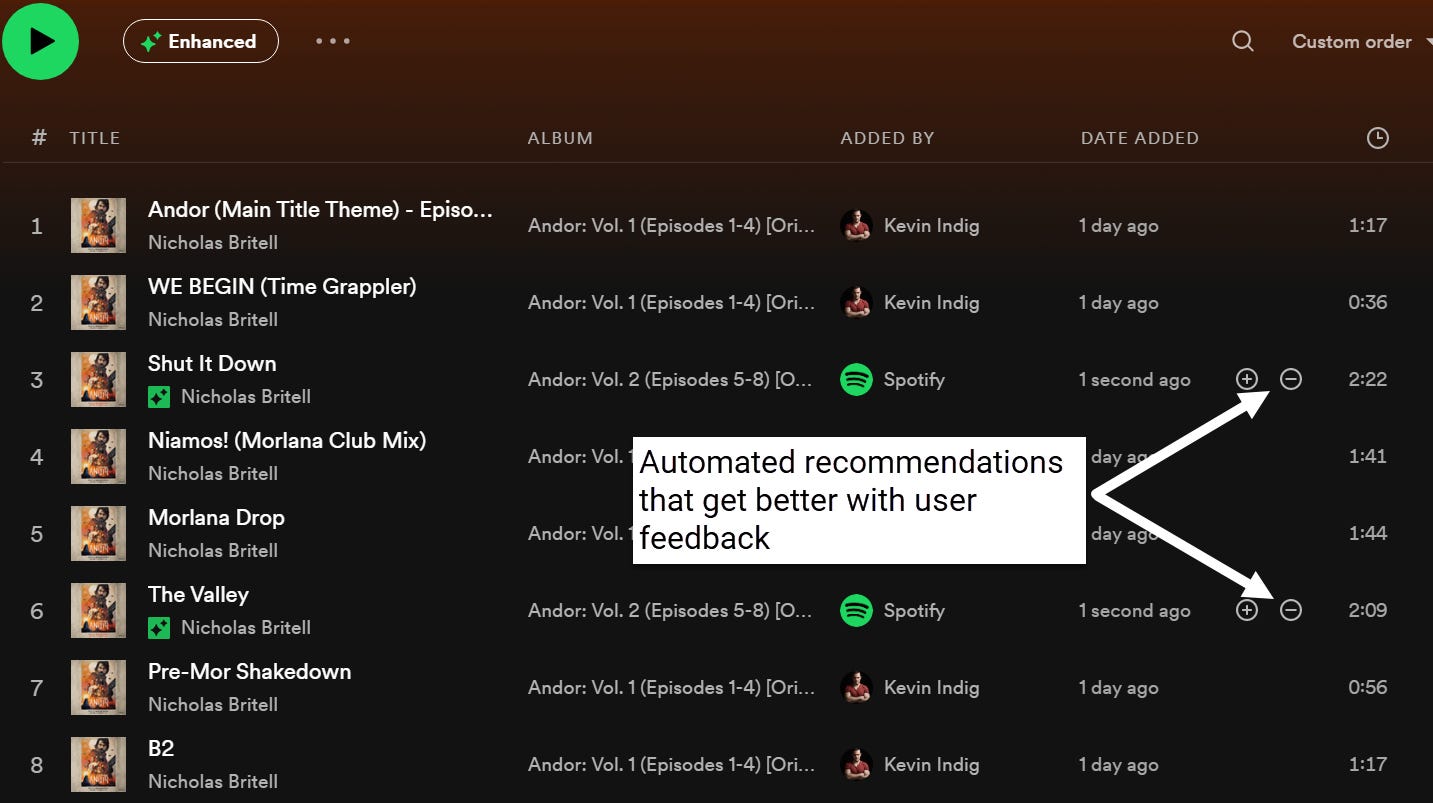Sort by the TITLE column header
This screenshot has height=803, width=1433.
pos(95,138)
